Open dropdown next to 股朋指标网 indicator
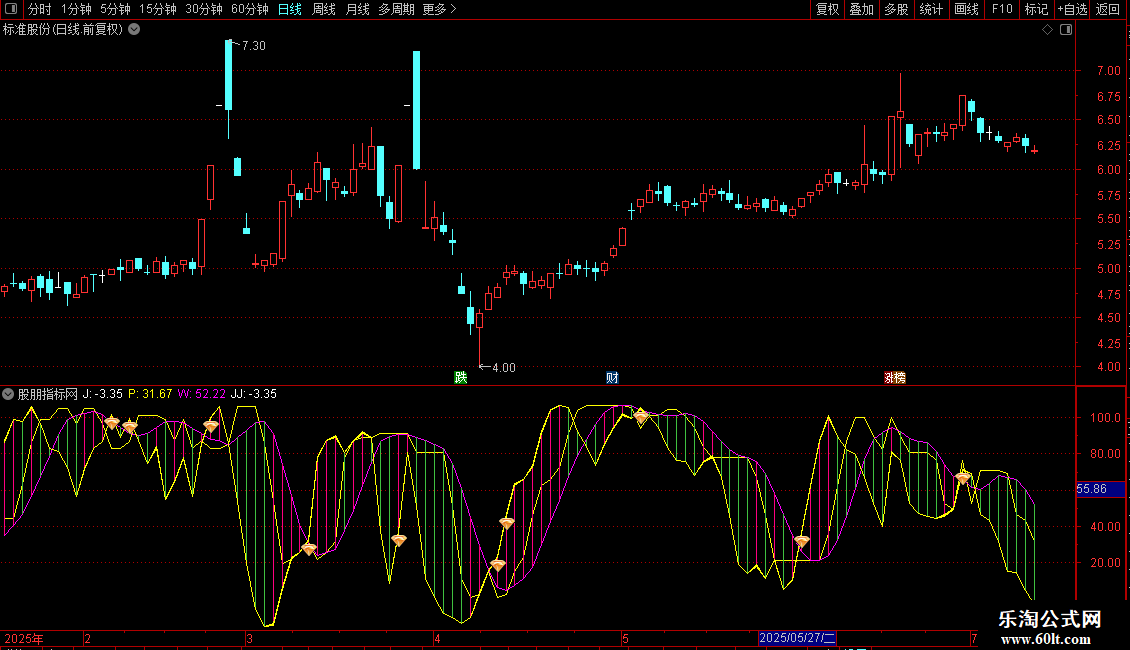1130x650 pixels. tap(8, 394)
